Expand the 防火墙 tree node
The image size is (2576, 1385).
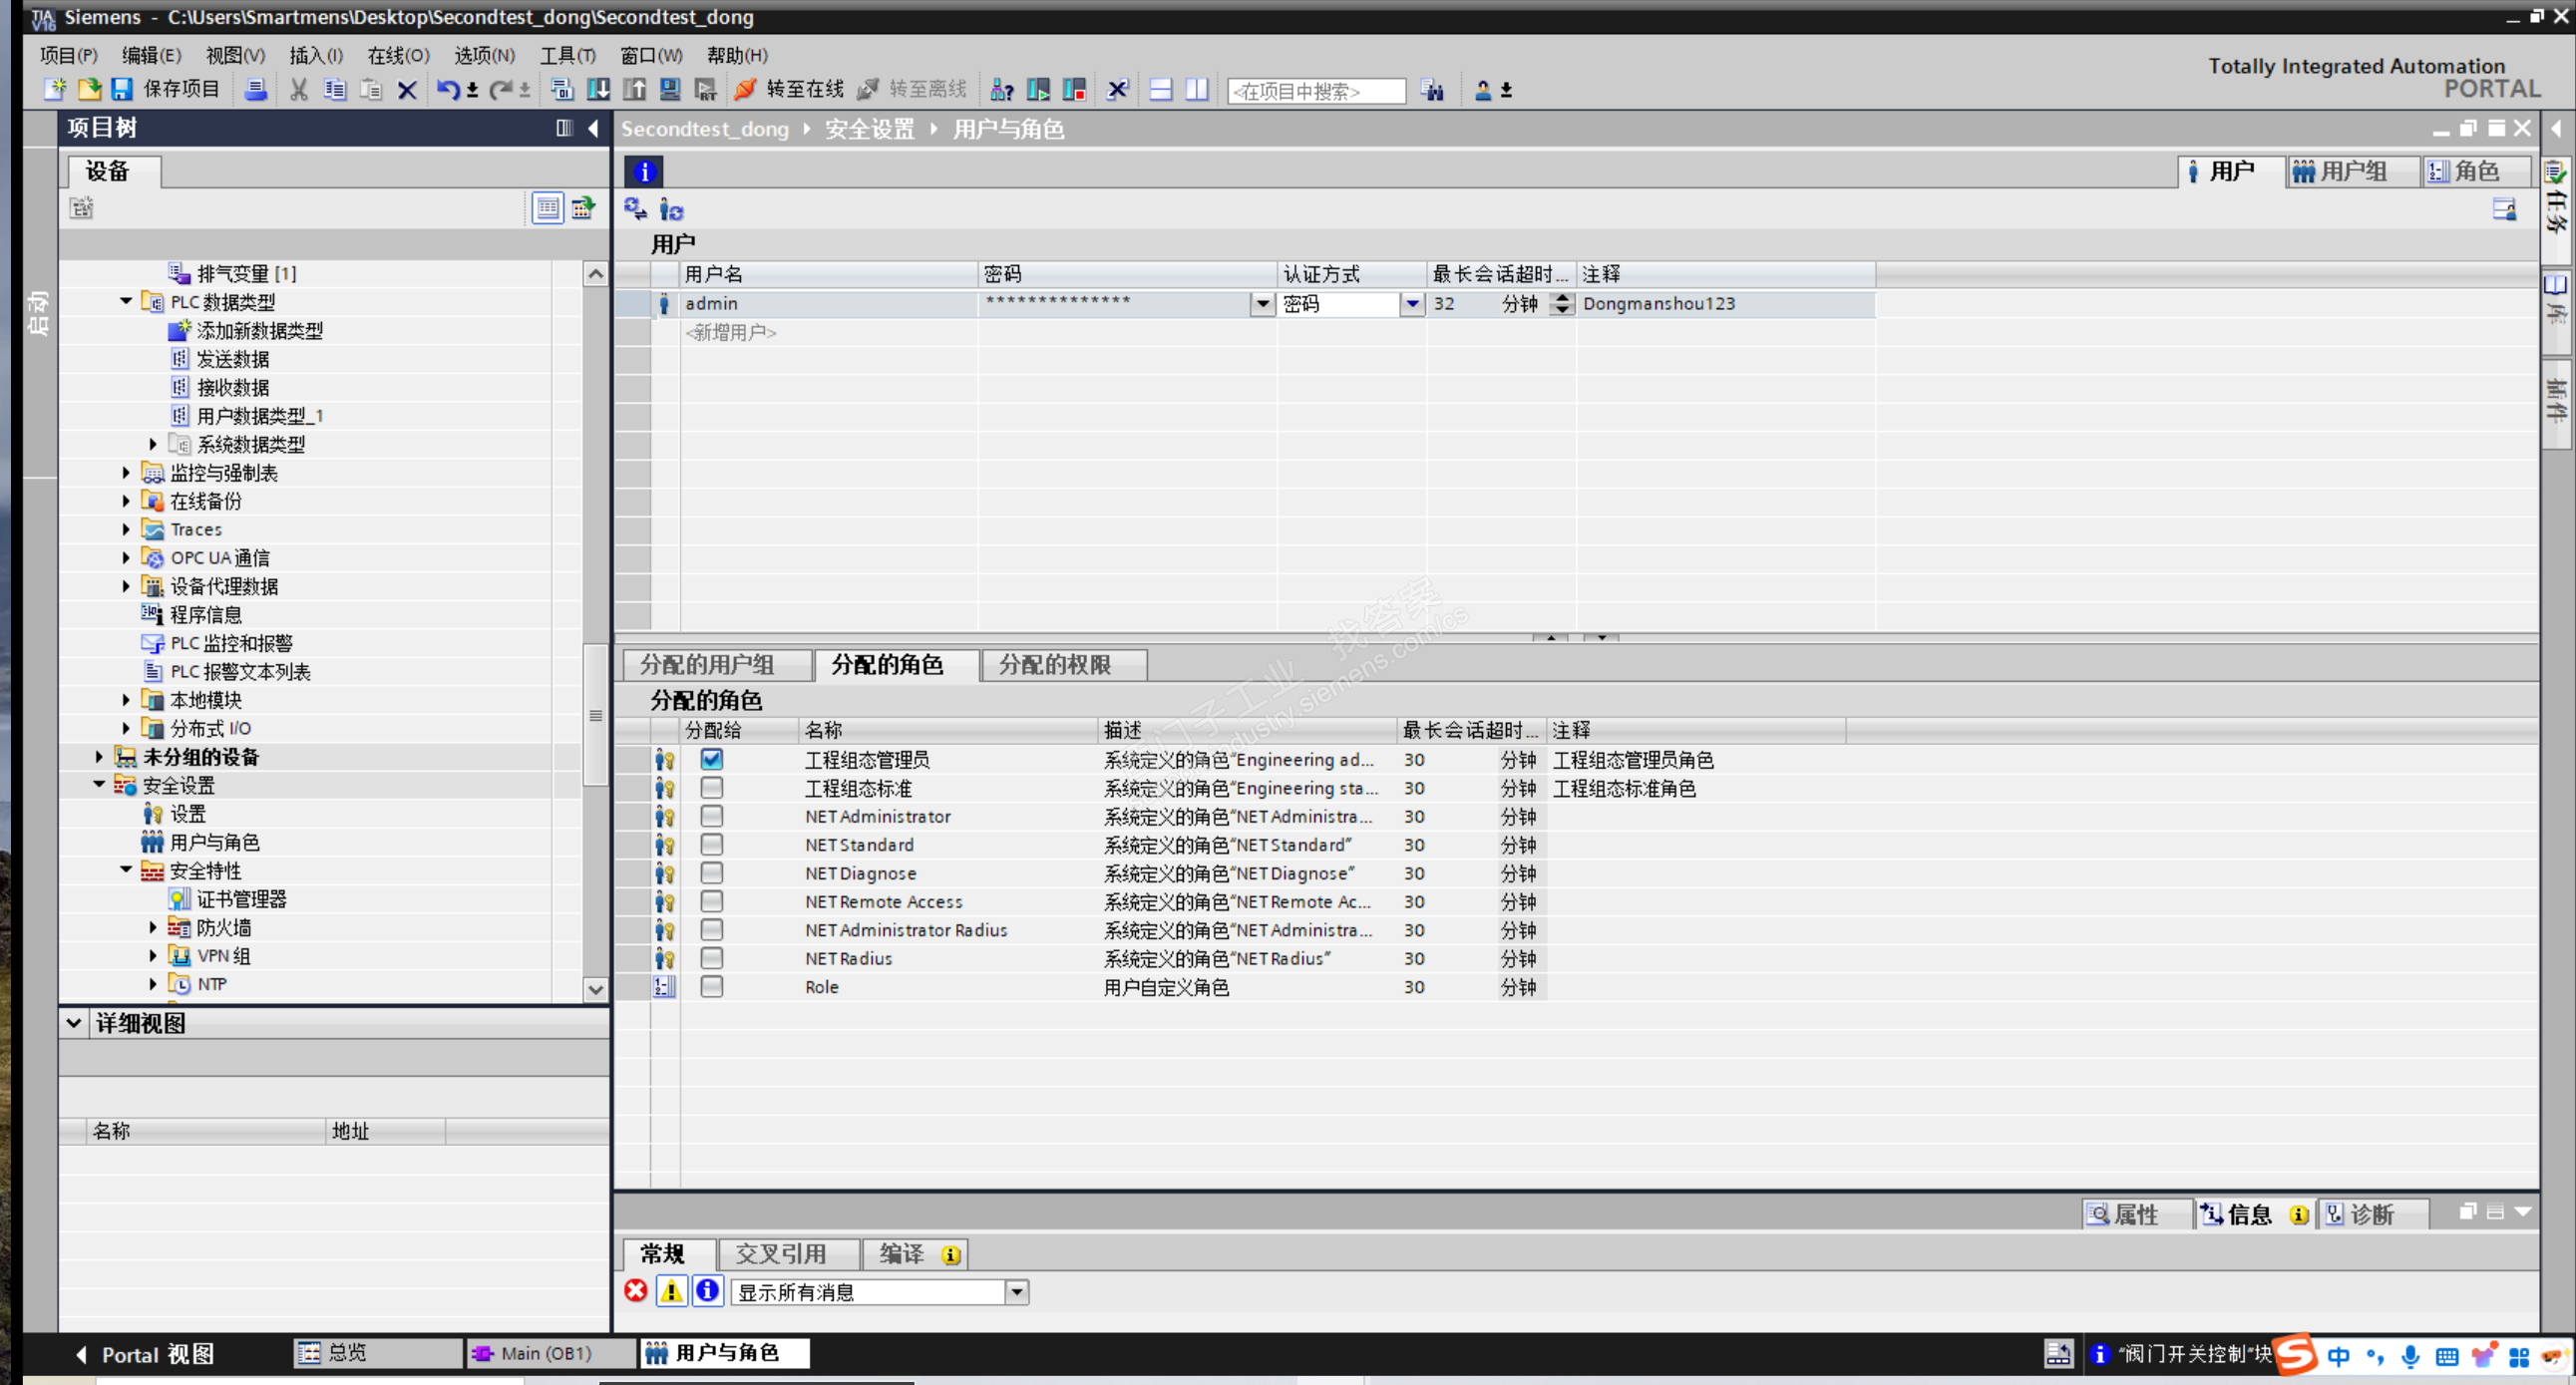pos(153,927)
